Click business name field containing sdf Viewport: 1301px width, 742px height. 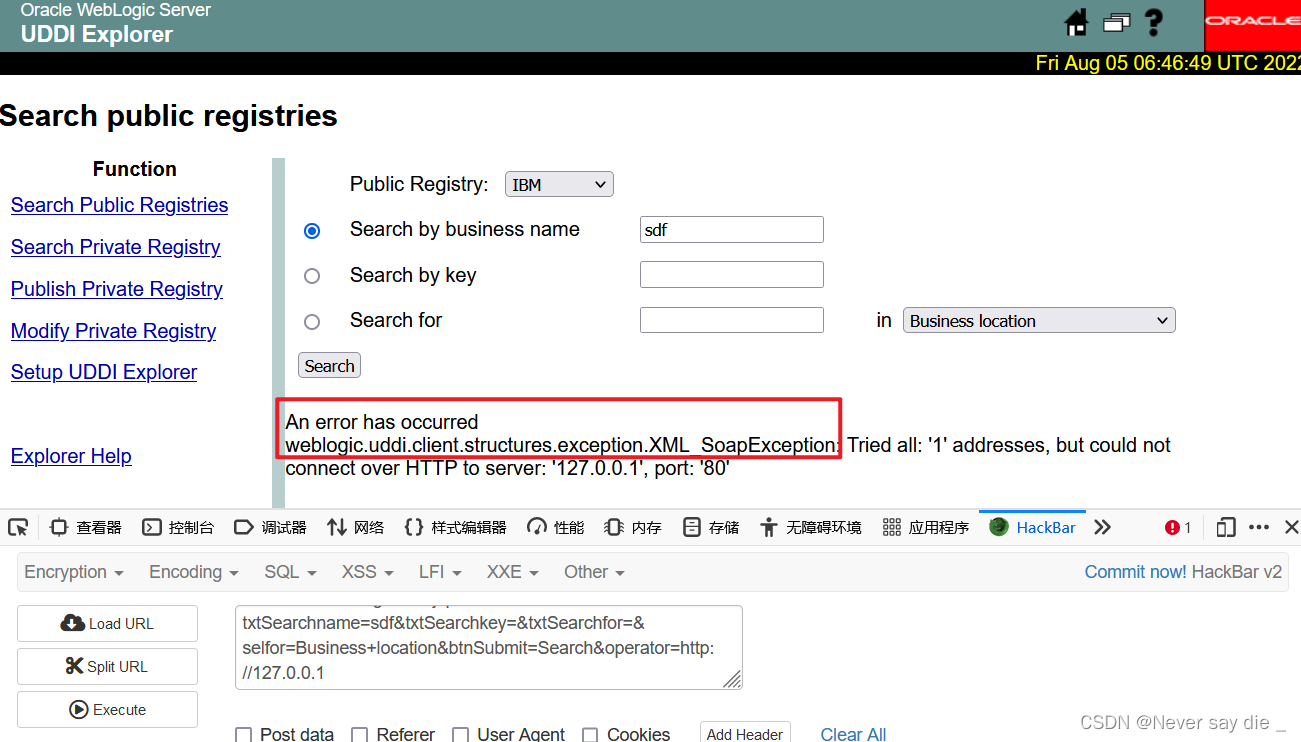pyautogui.click(x=732, y=229)
